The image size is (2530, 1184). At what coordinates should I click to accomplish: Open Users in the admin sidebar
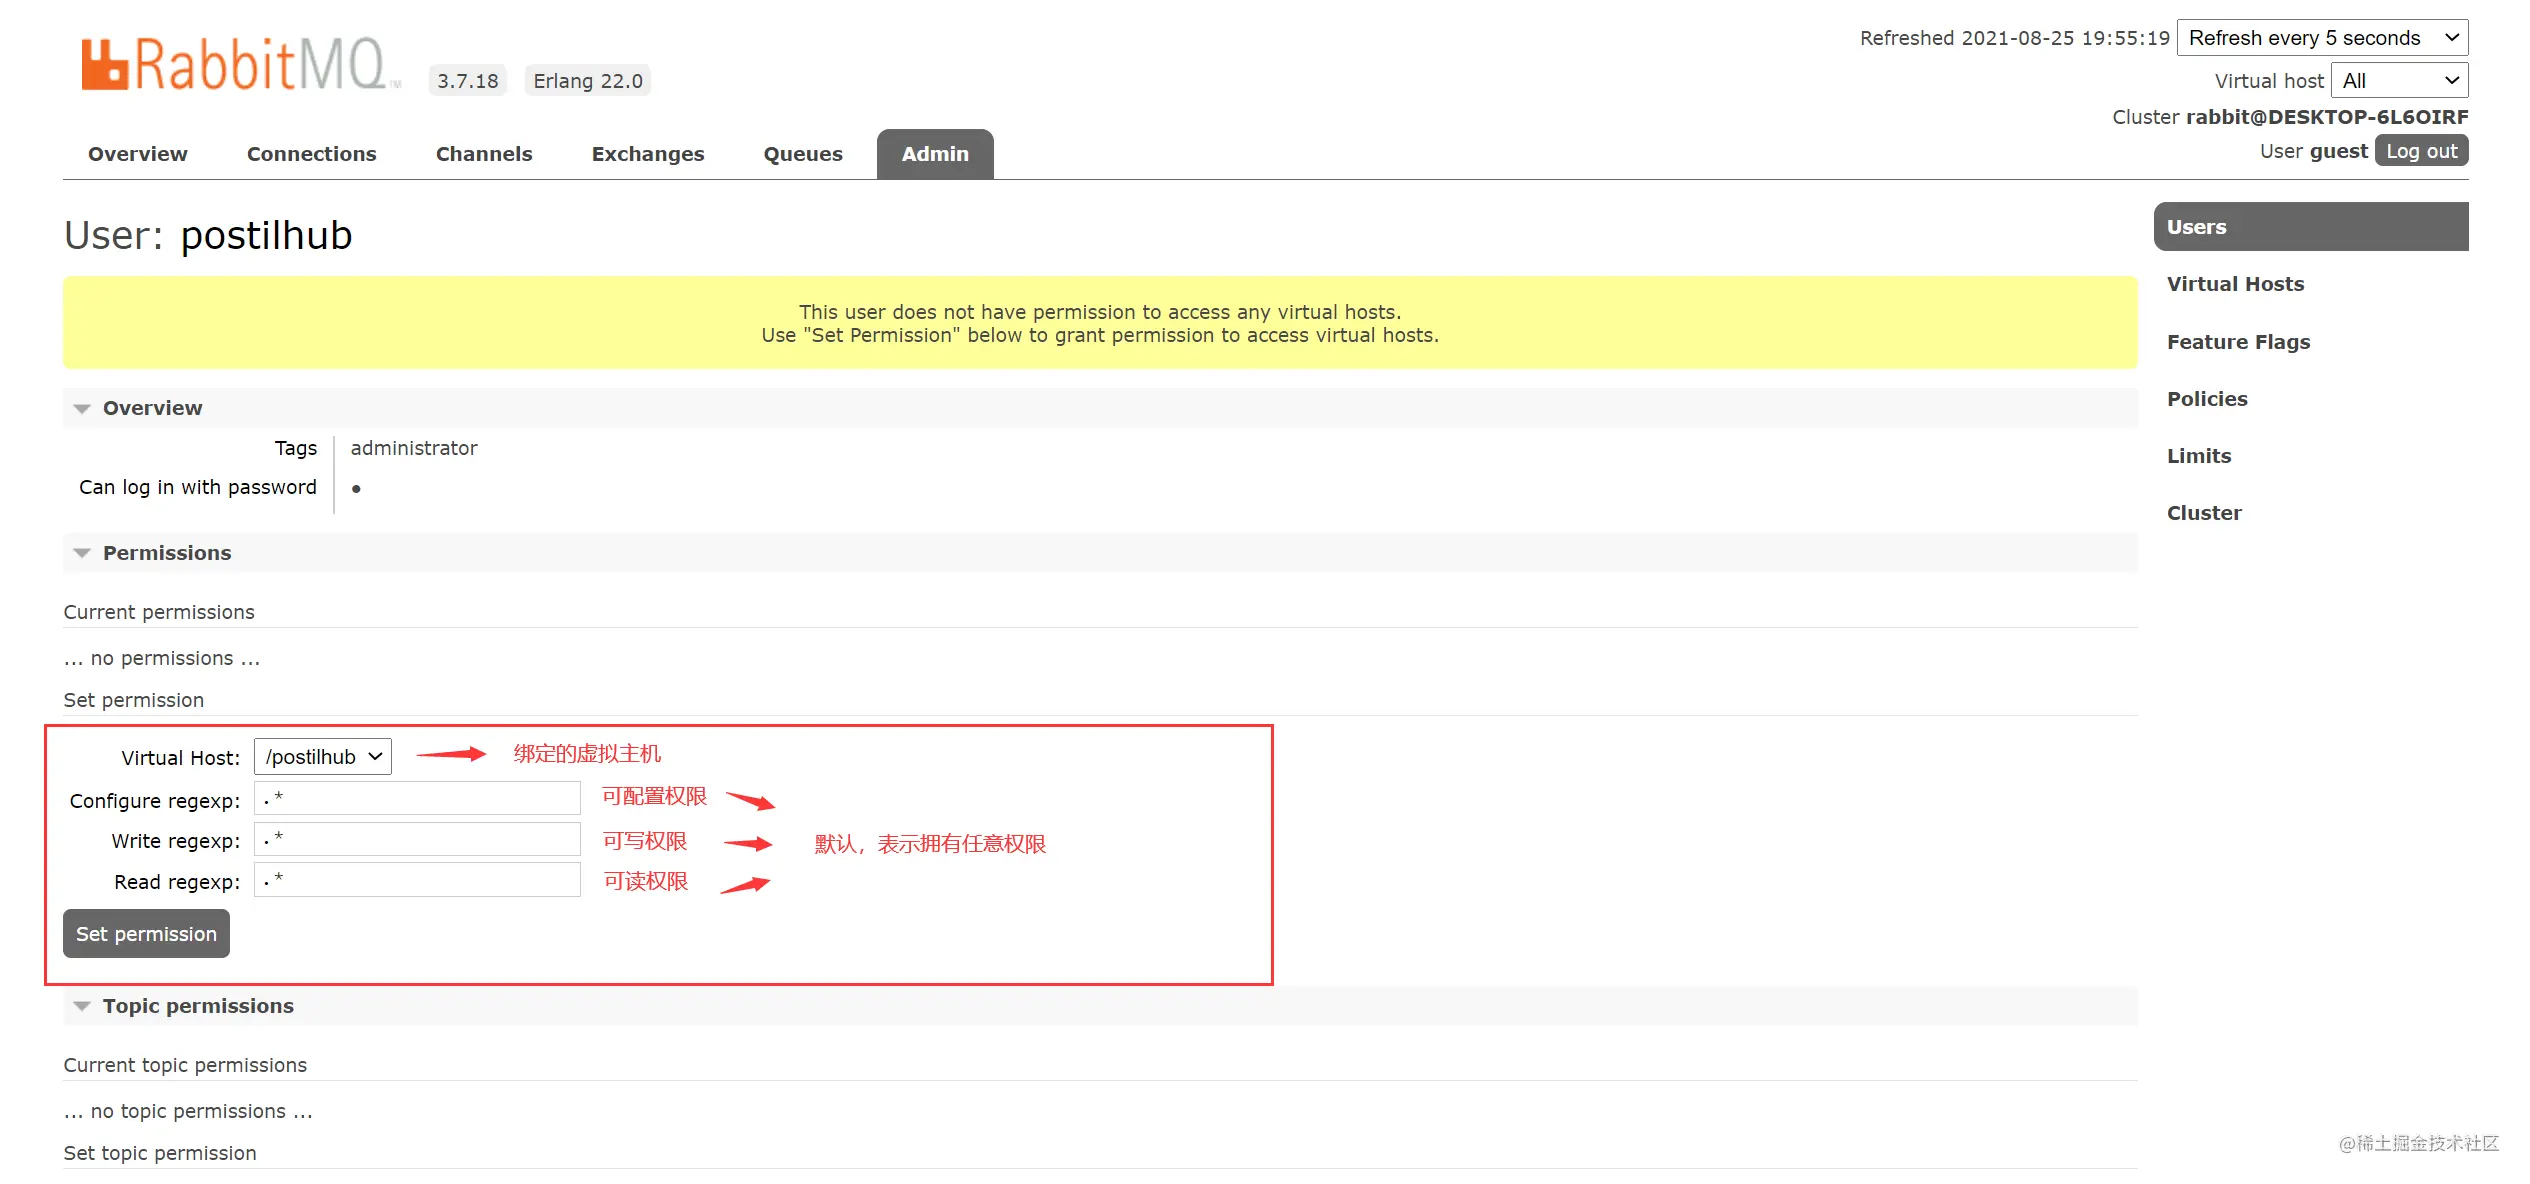pos(2311,227)
